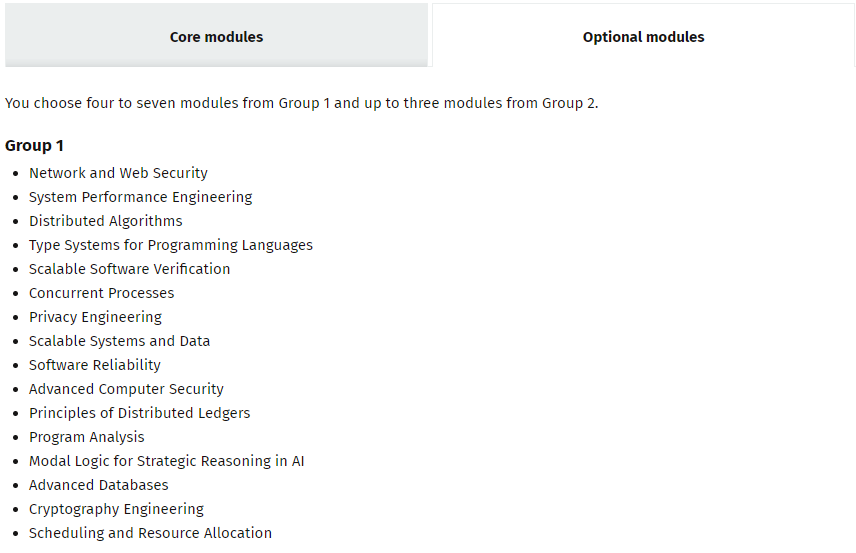The height and width of the screenshot is (553, 856).
Task: Click Advanced Computer Security item
Action: tap(126, 389)
